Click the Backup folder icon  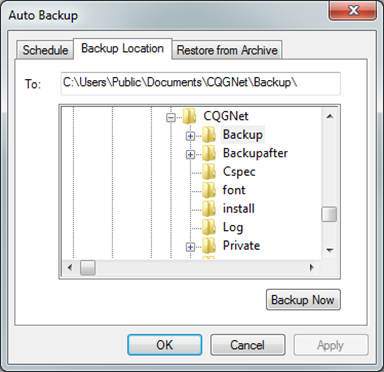[x=209, y=135]
